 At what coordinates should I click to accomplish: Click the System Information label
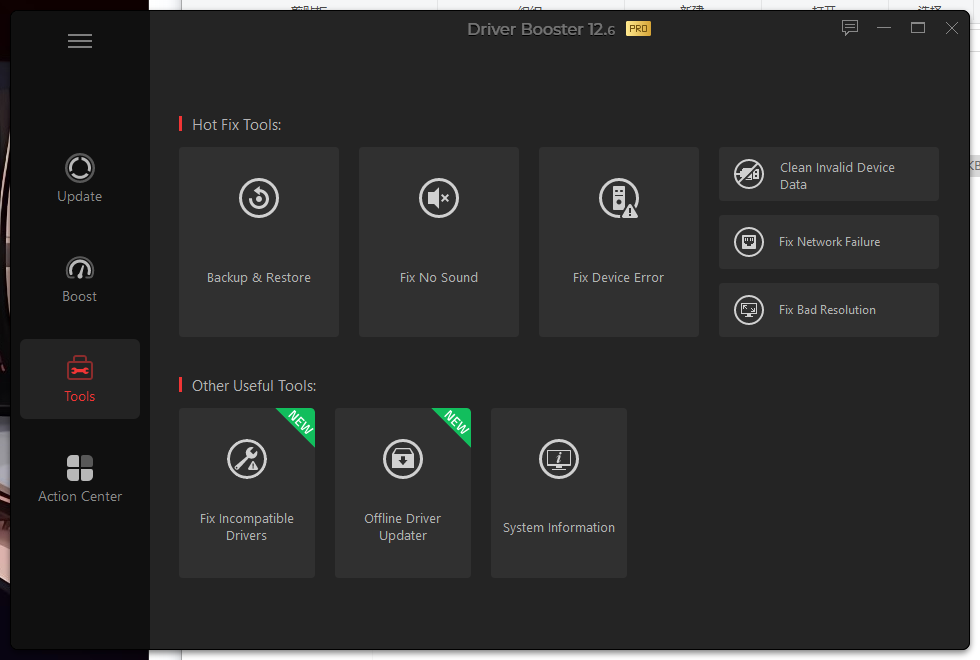point(559,528)
